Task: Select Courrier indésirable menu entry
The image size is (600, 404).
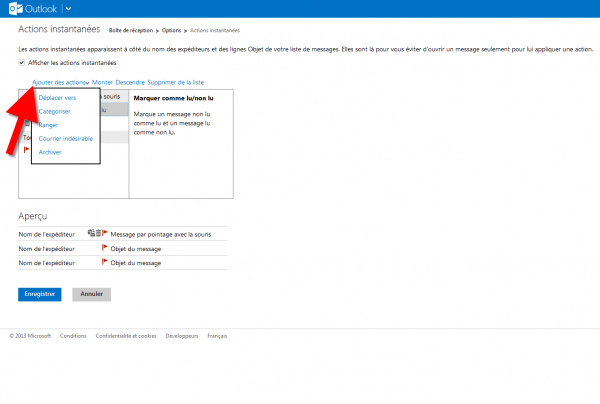Action: [x=66, y=138]
